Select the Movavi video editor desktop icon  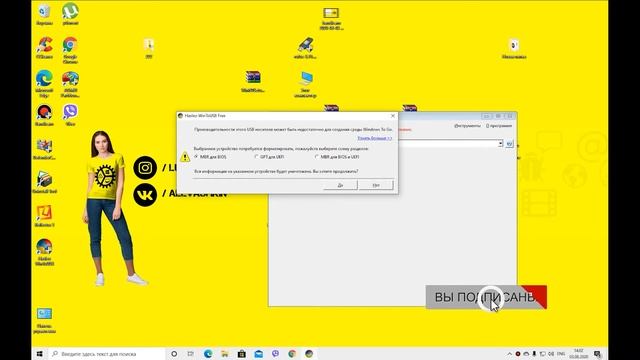click(x=44, y=149)
